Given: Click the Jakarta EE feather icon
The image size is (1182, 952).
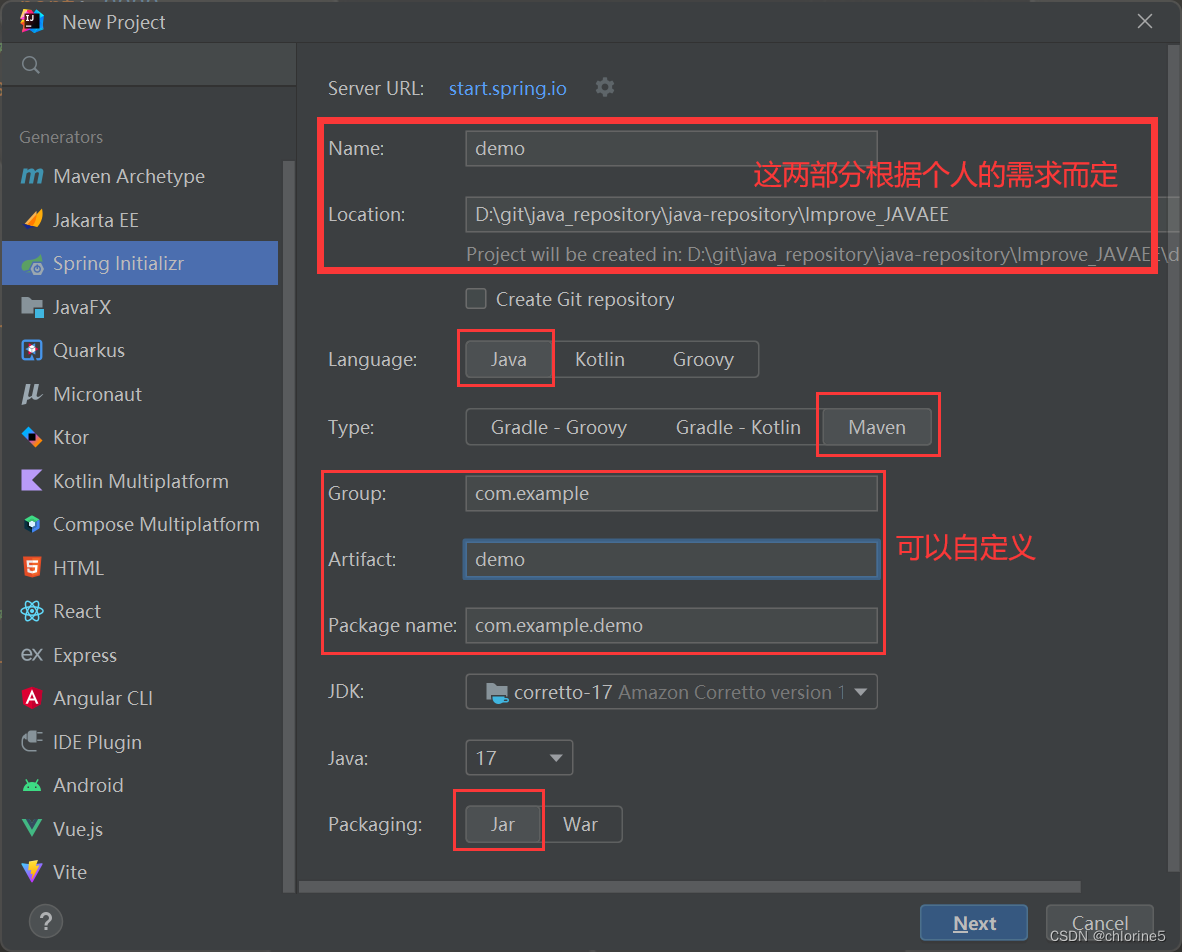Looking at the screenshot, I should 33,219.
